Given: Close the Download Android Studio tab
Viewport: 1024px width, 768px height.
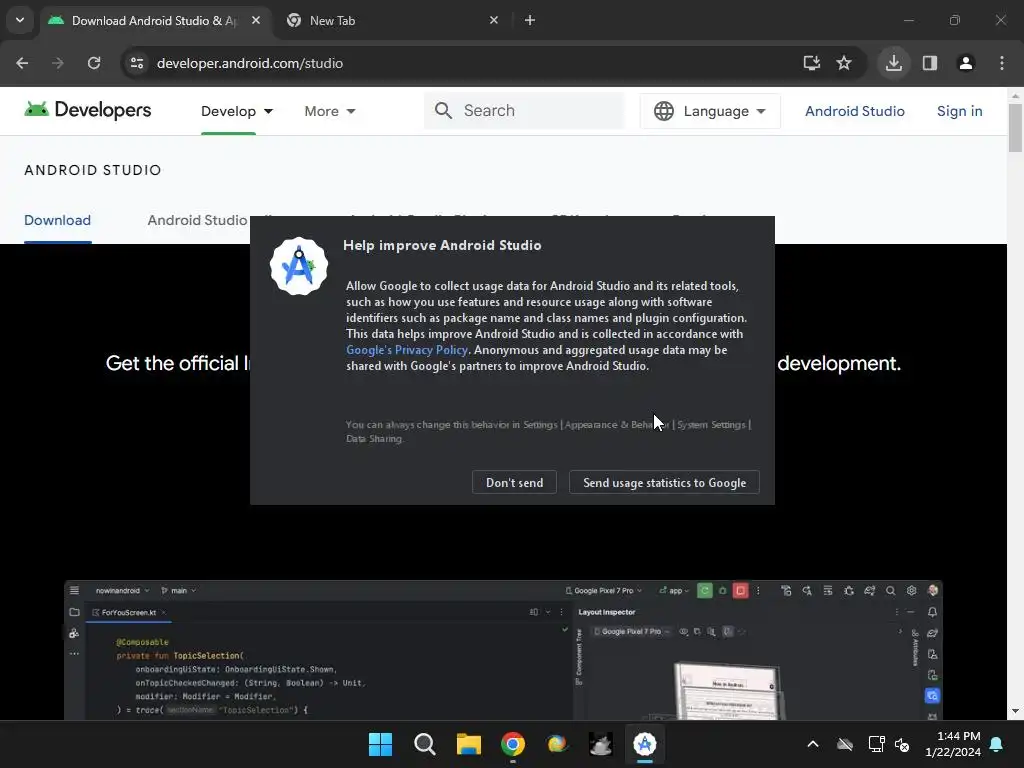Looking at the screenshot, I should 256,20.
